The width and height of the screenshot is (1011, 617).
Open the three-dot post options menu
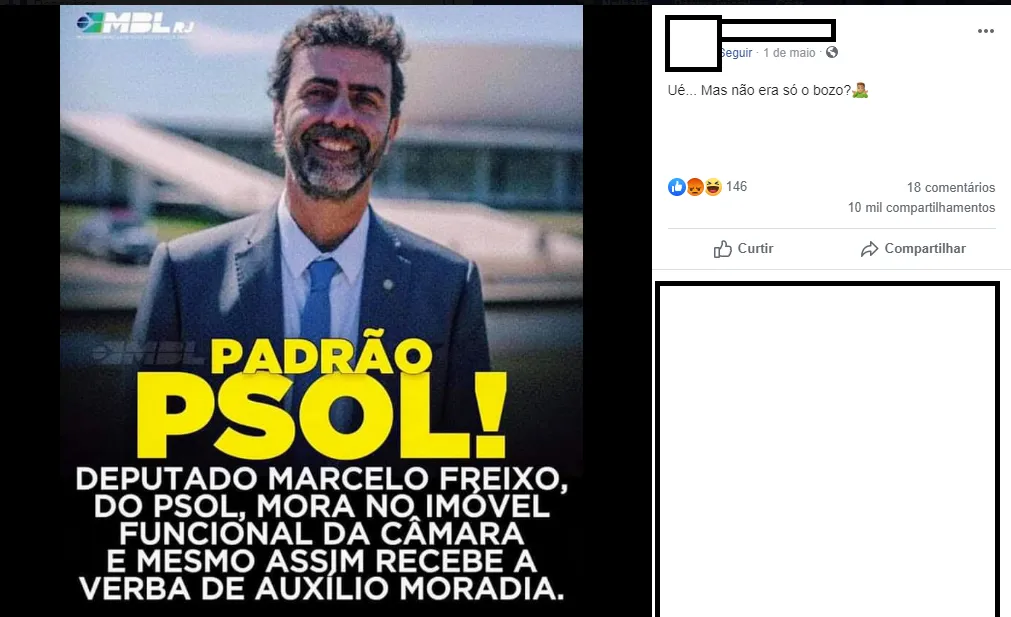tap(985, 31)
